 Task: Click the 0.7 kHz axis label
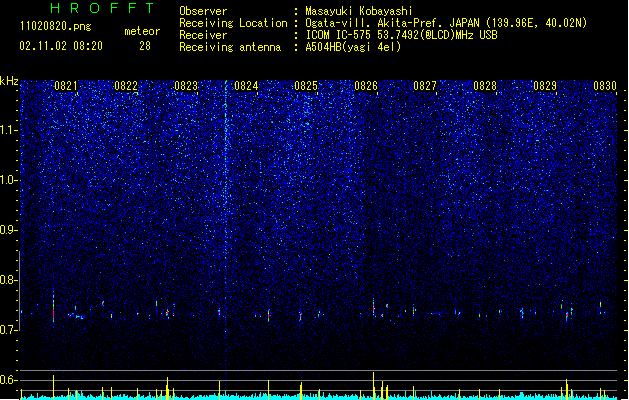point(9,330)
